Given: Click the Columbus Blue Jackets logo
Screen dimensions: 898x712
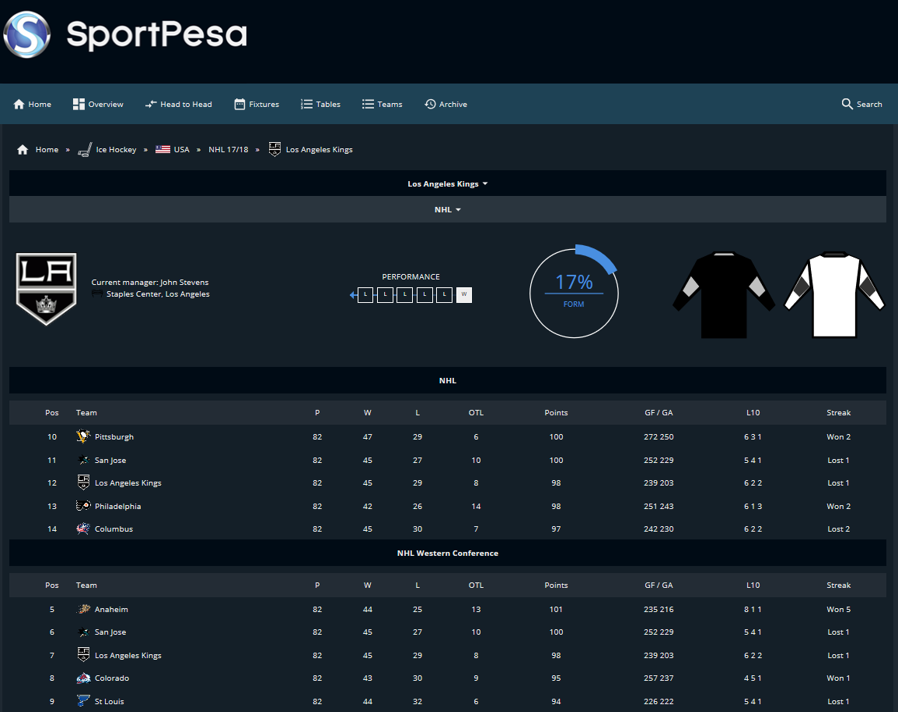Looking at the screenshot, I should point(83,529).
